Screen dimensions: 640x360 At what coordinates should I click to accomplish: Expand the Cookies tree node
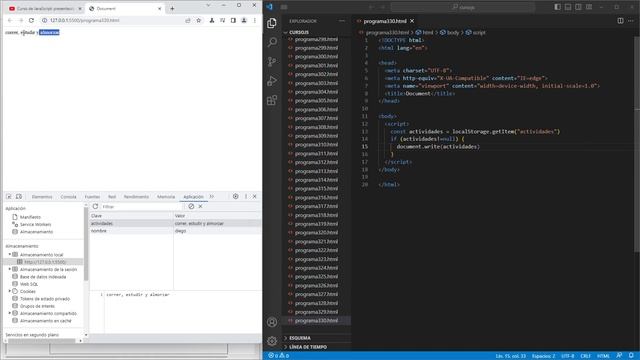(x=10, y=291)
